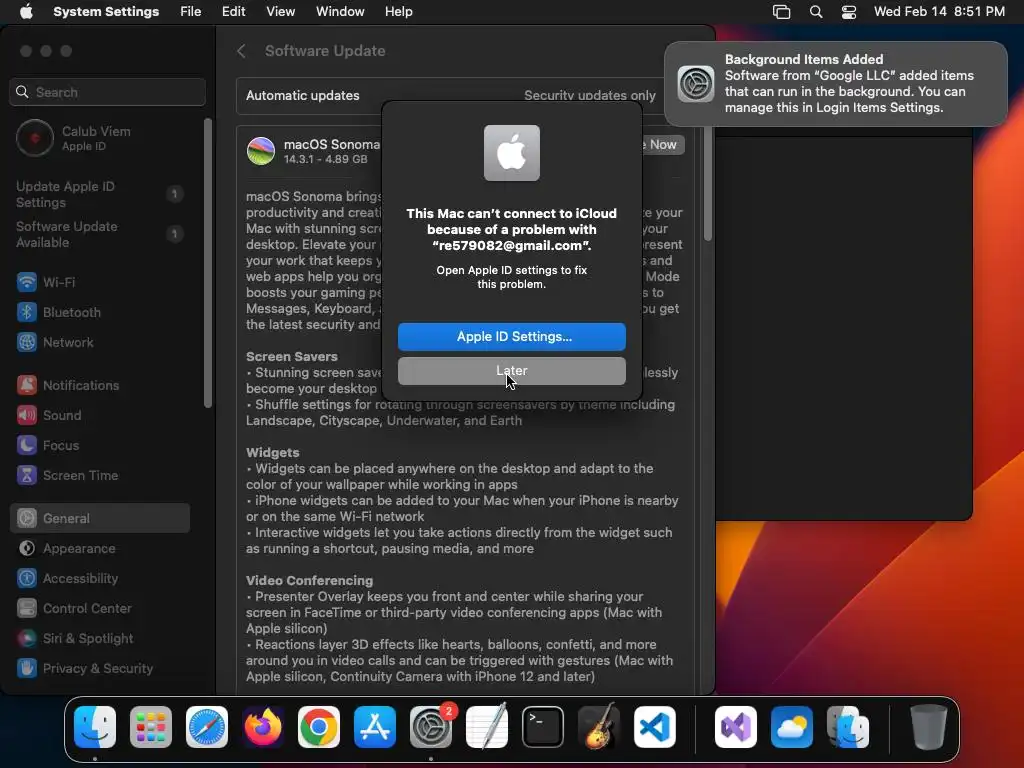1024x768 pixels.
Task: Open the System Settings app menu
Action: [x=106, y=12]
